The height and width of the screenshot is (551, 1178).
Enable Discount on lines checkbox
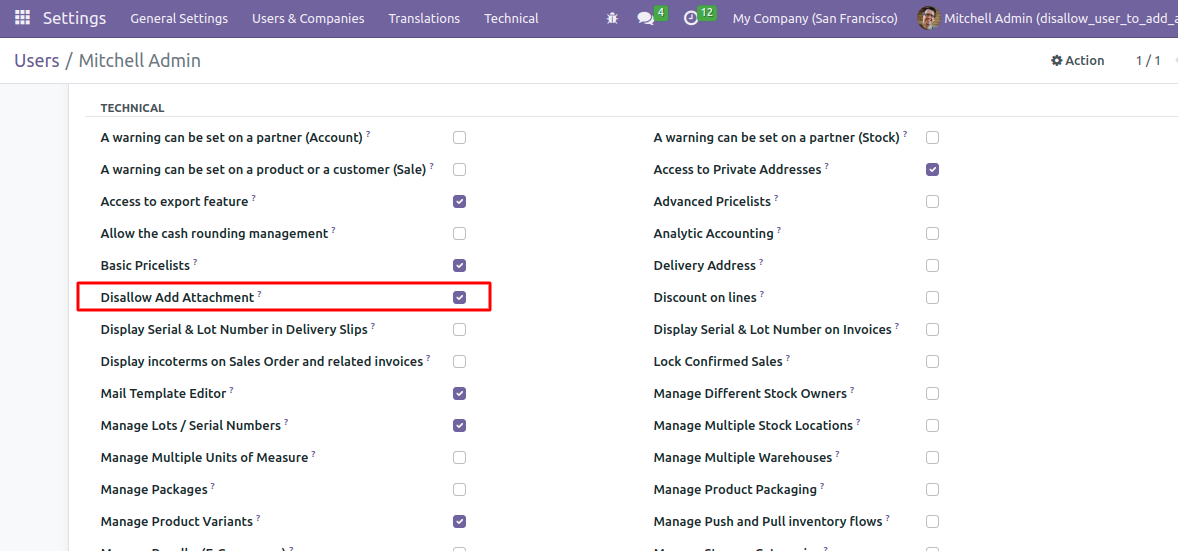(x=932, y=298)
